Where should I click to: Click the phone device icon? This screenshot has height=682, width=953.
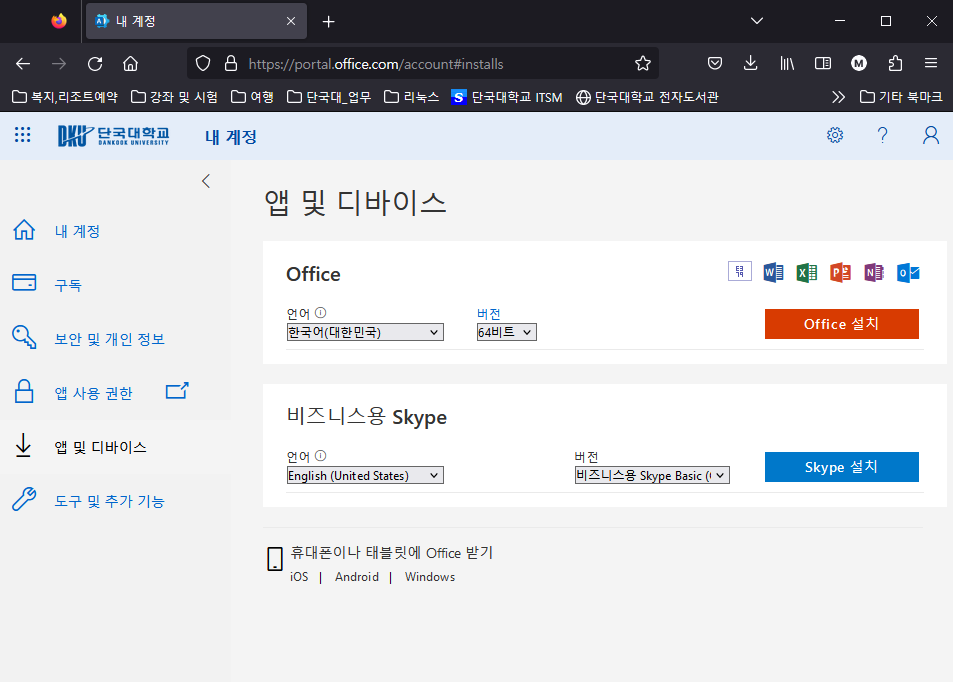pos(275,559)
